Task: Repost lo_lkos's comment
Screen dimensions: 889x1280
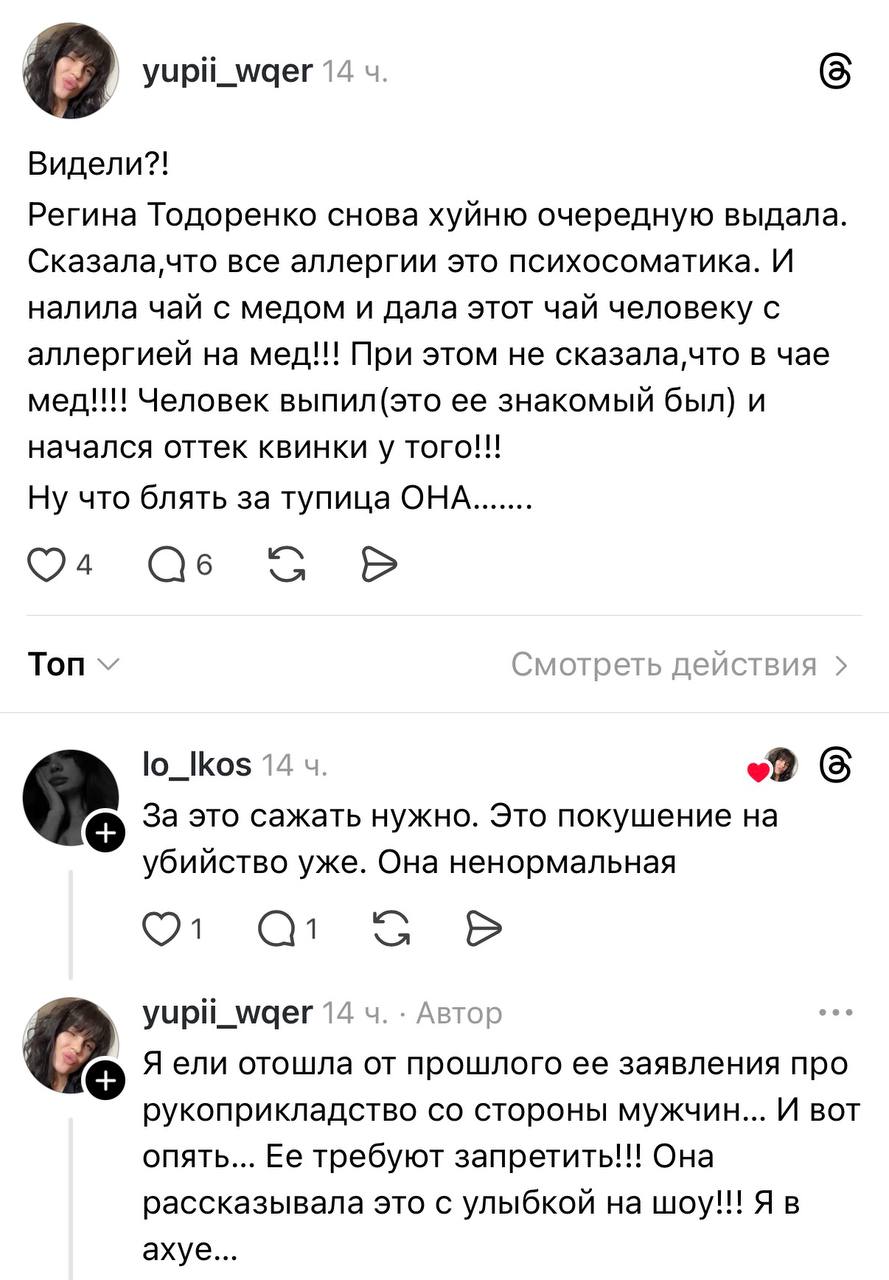Action: pos(389,930)
